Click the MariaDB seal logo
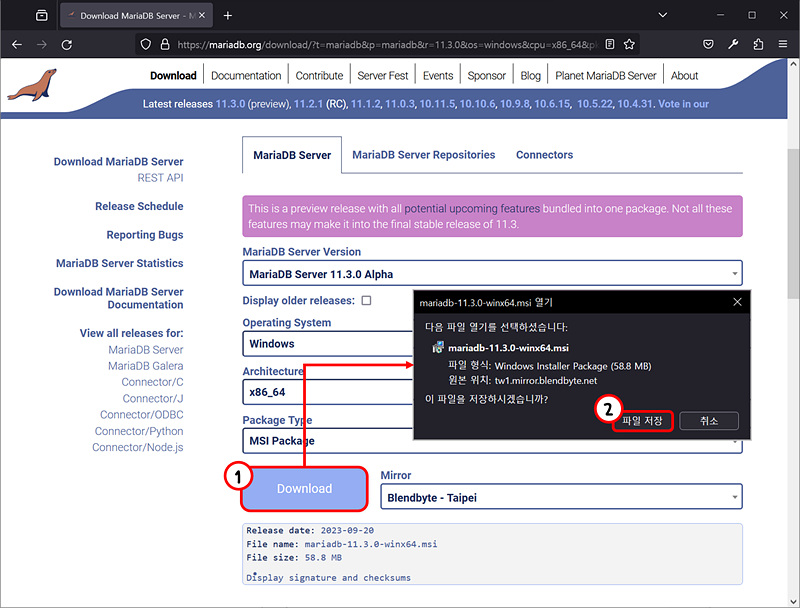Image resolution: width=800 pixels, height=608 pixels. [32, 85]
